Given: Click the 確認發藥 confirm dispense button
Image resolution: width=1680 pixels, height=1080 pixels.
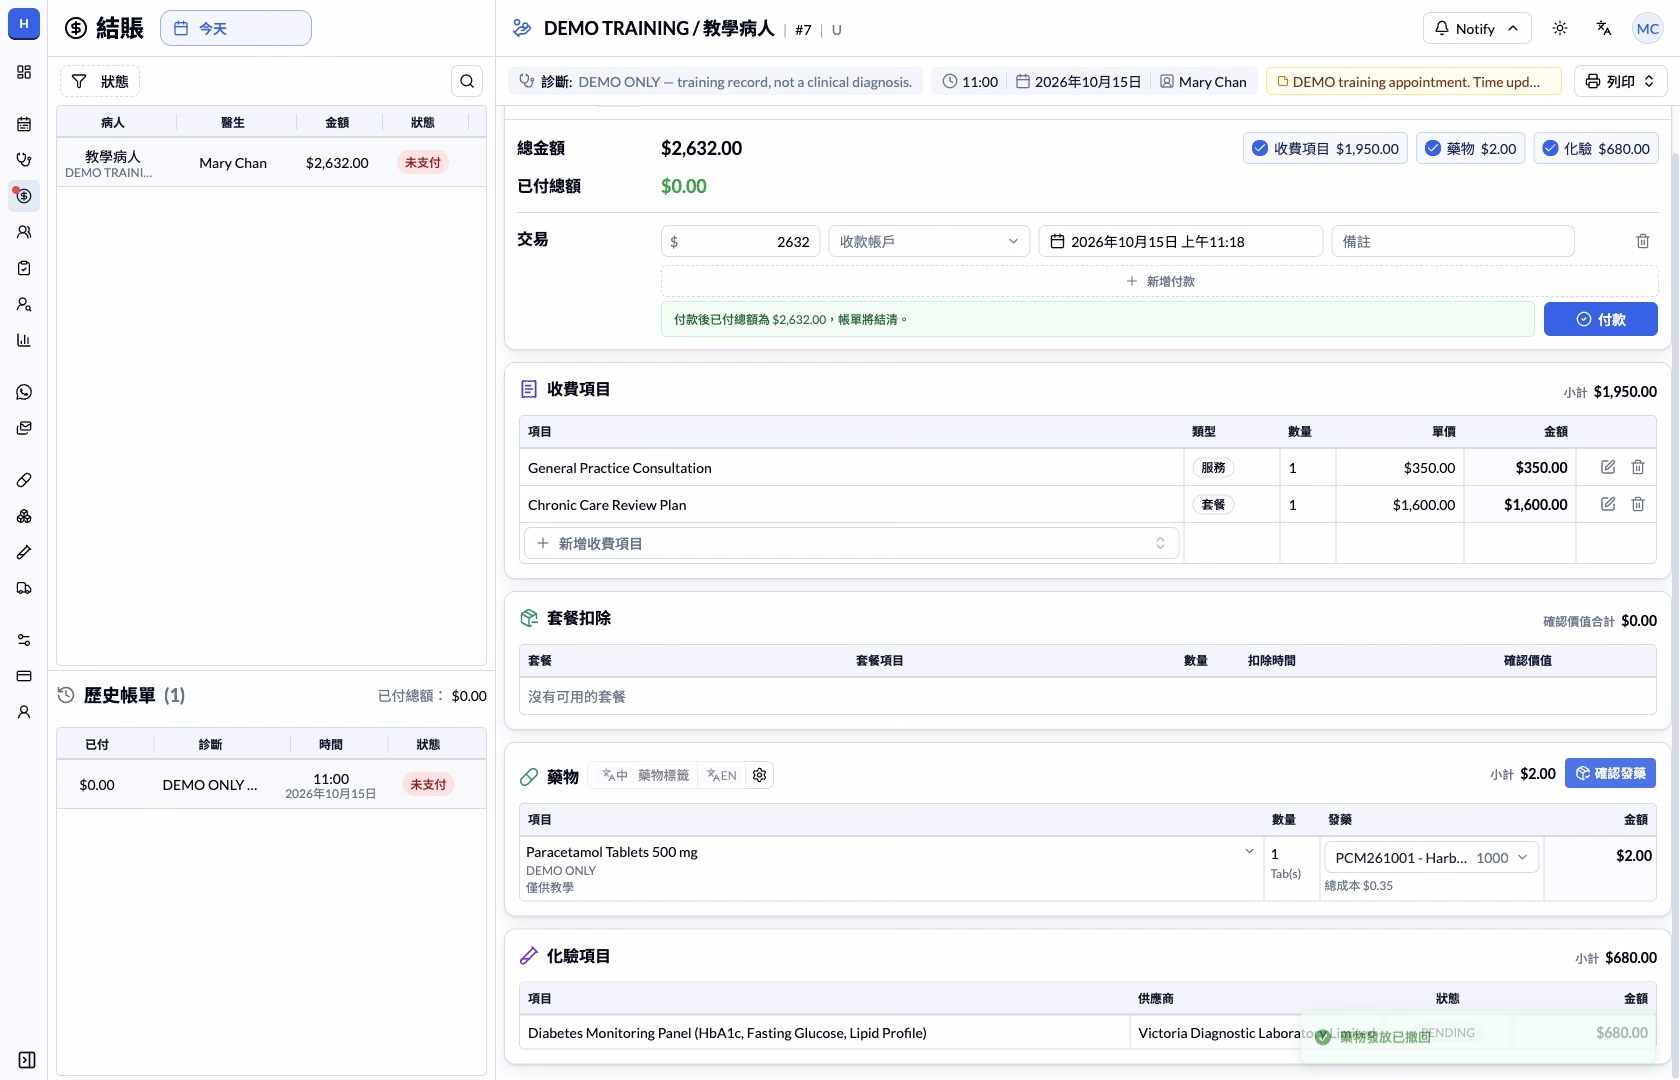Looking at the screenshot, I should (x=1610, y=773).
